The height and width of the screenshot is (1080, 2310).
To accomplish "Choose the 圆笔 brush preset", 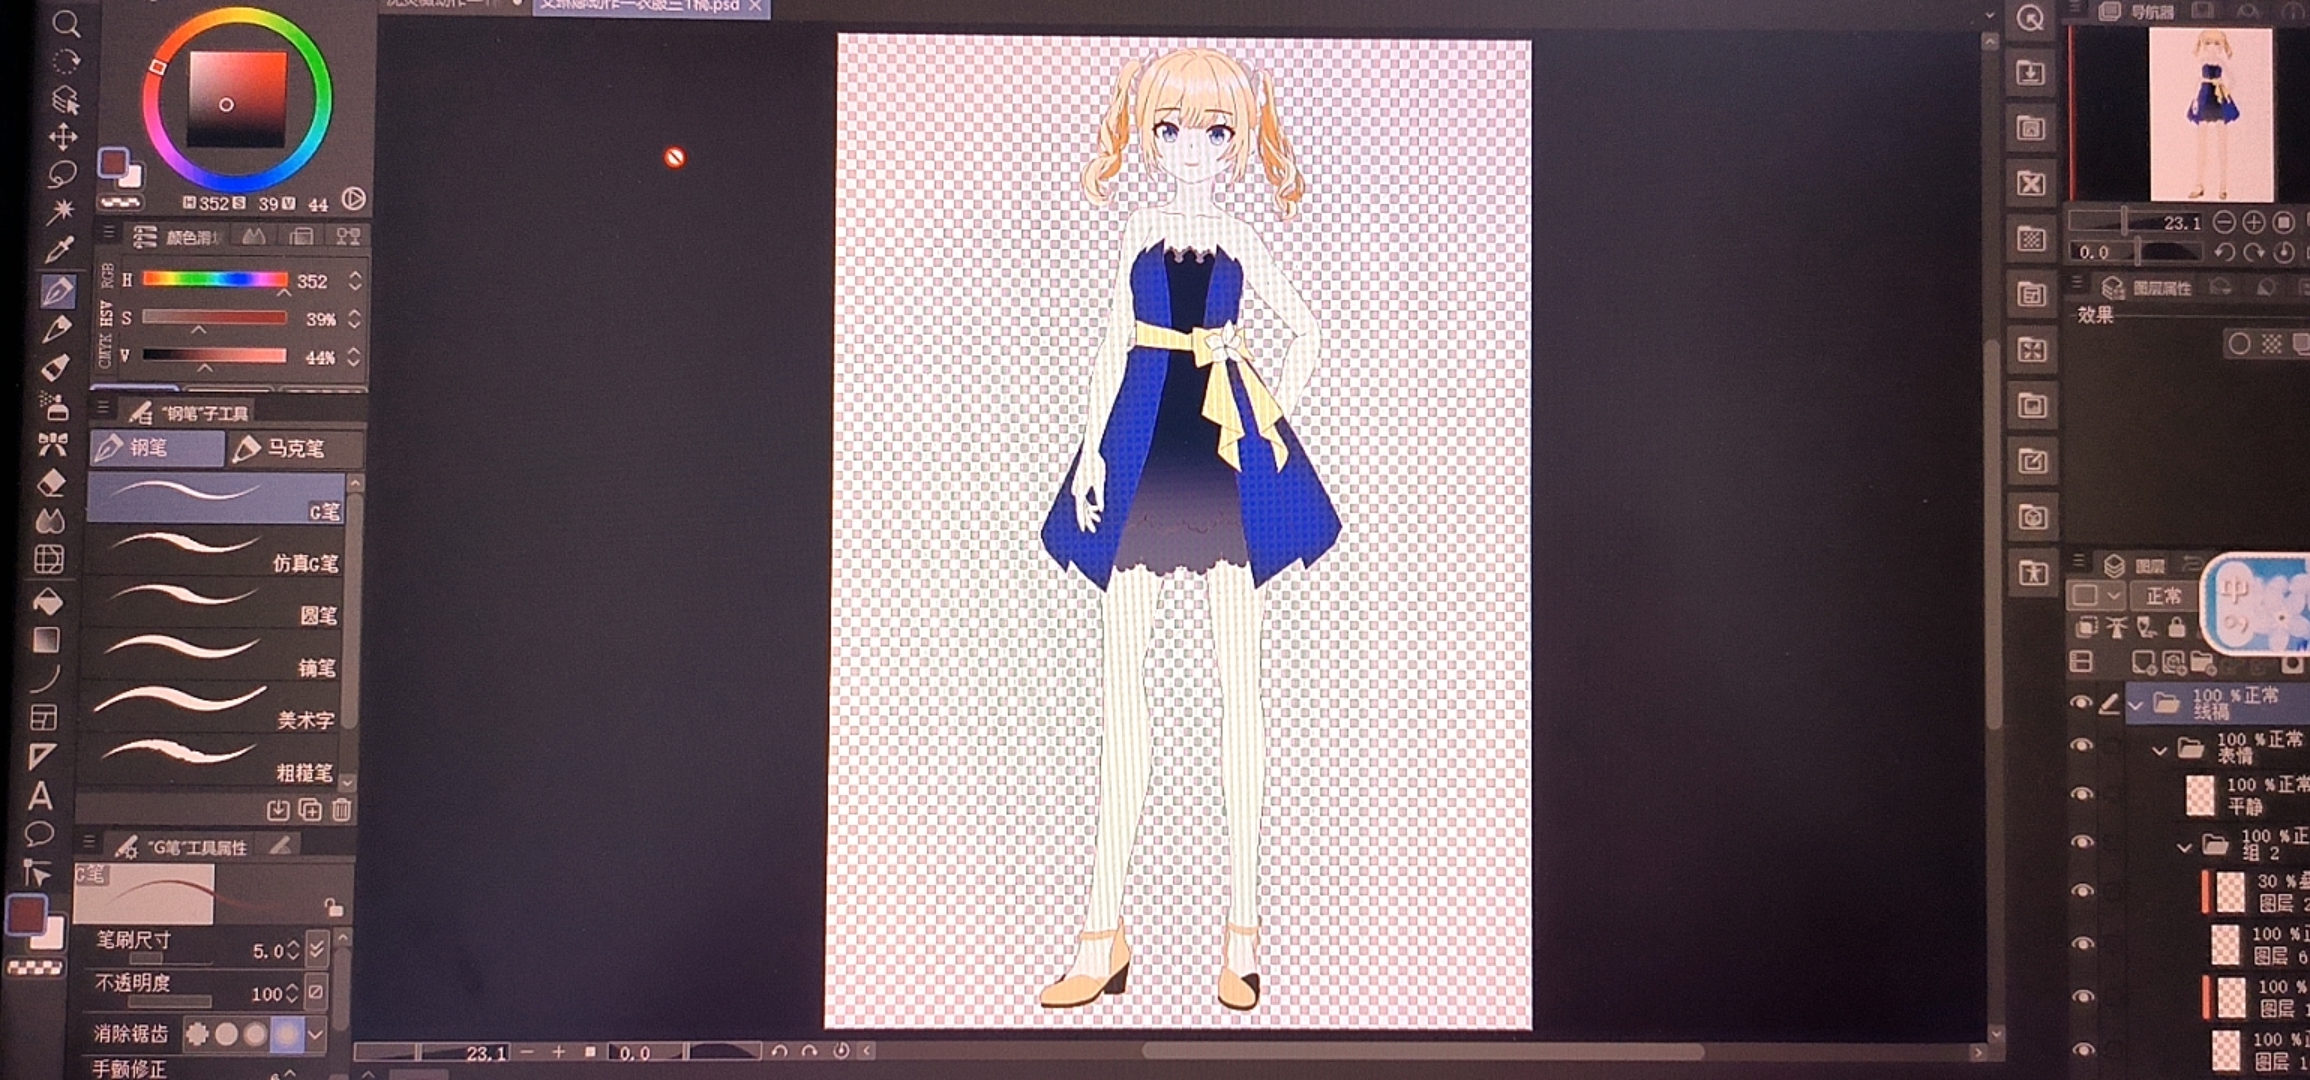I will coord(215,601).
